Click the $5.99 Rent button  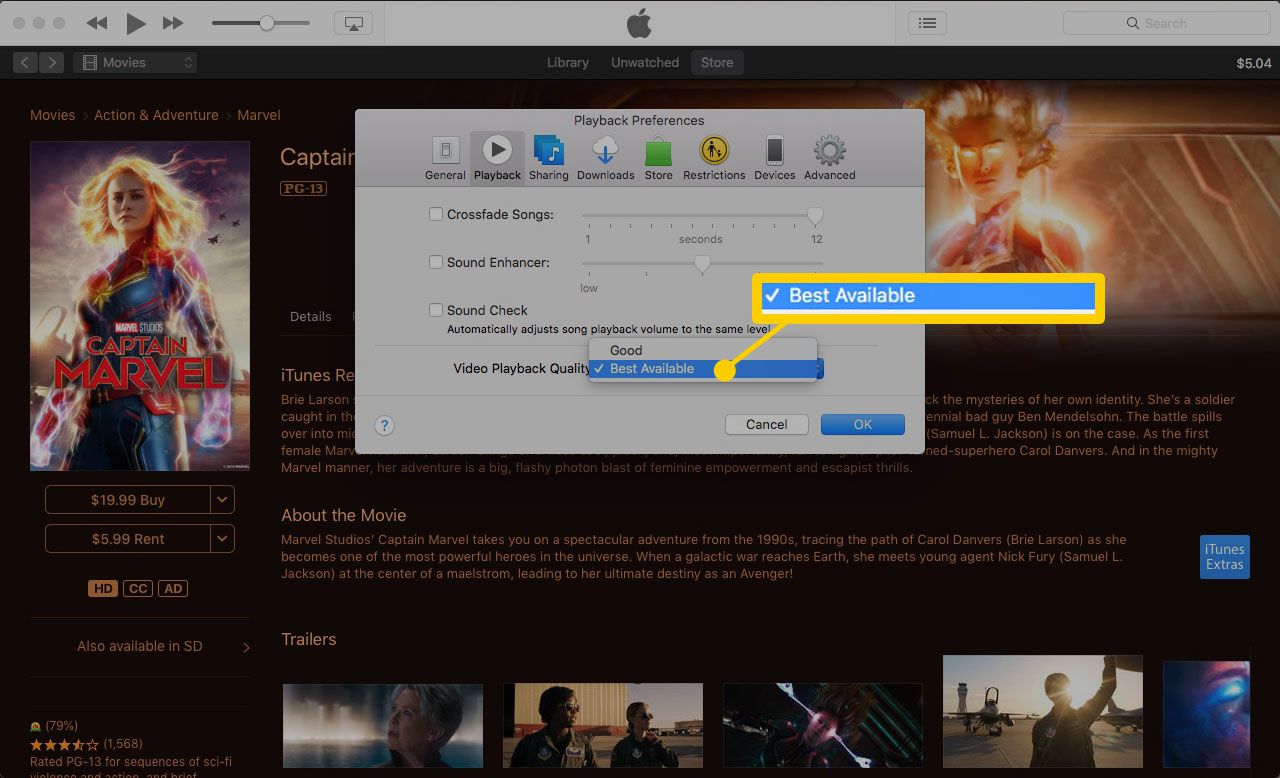[x=128, y=538]
